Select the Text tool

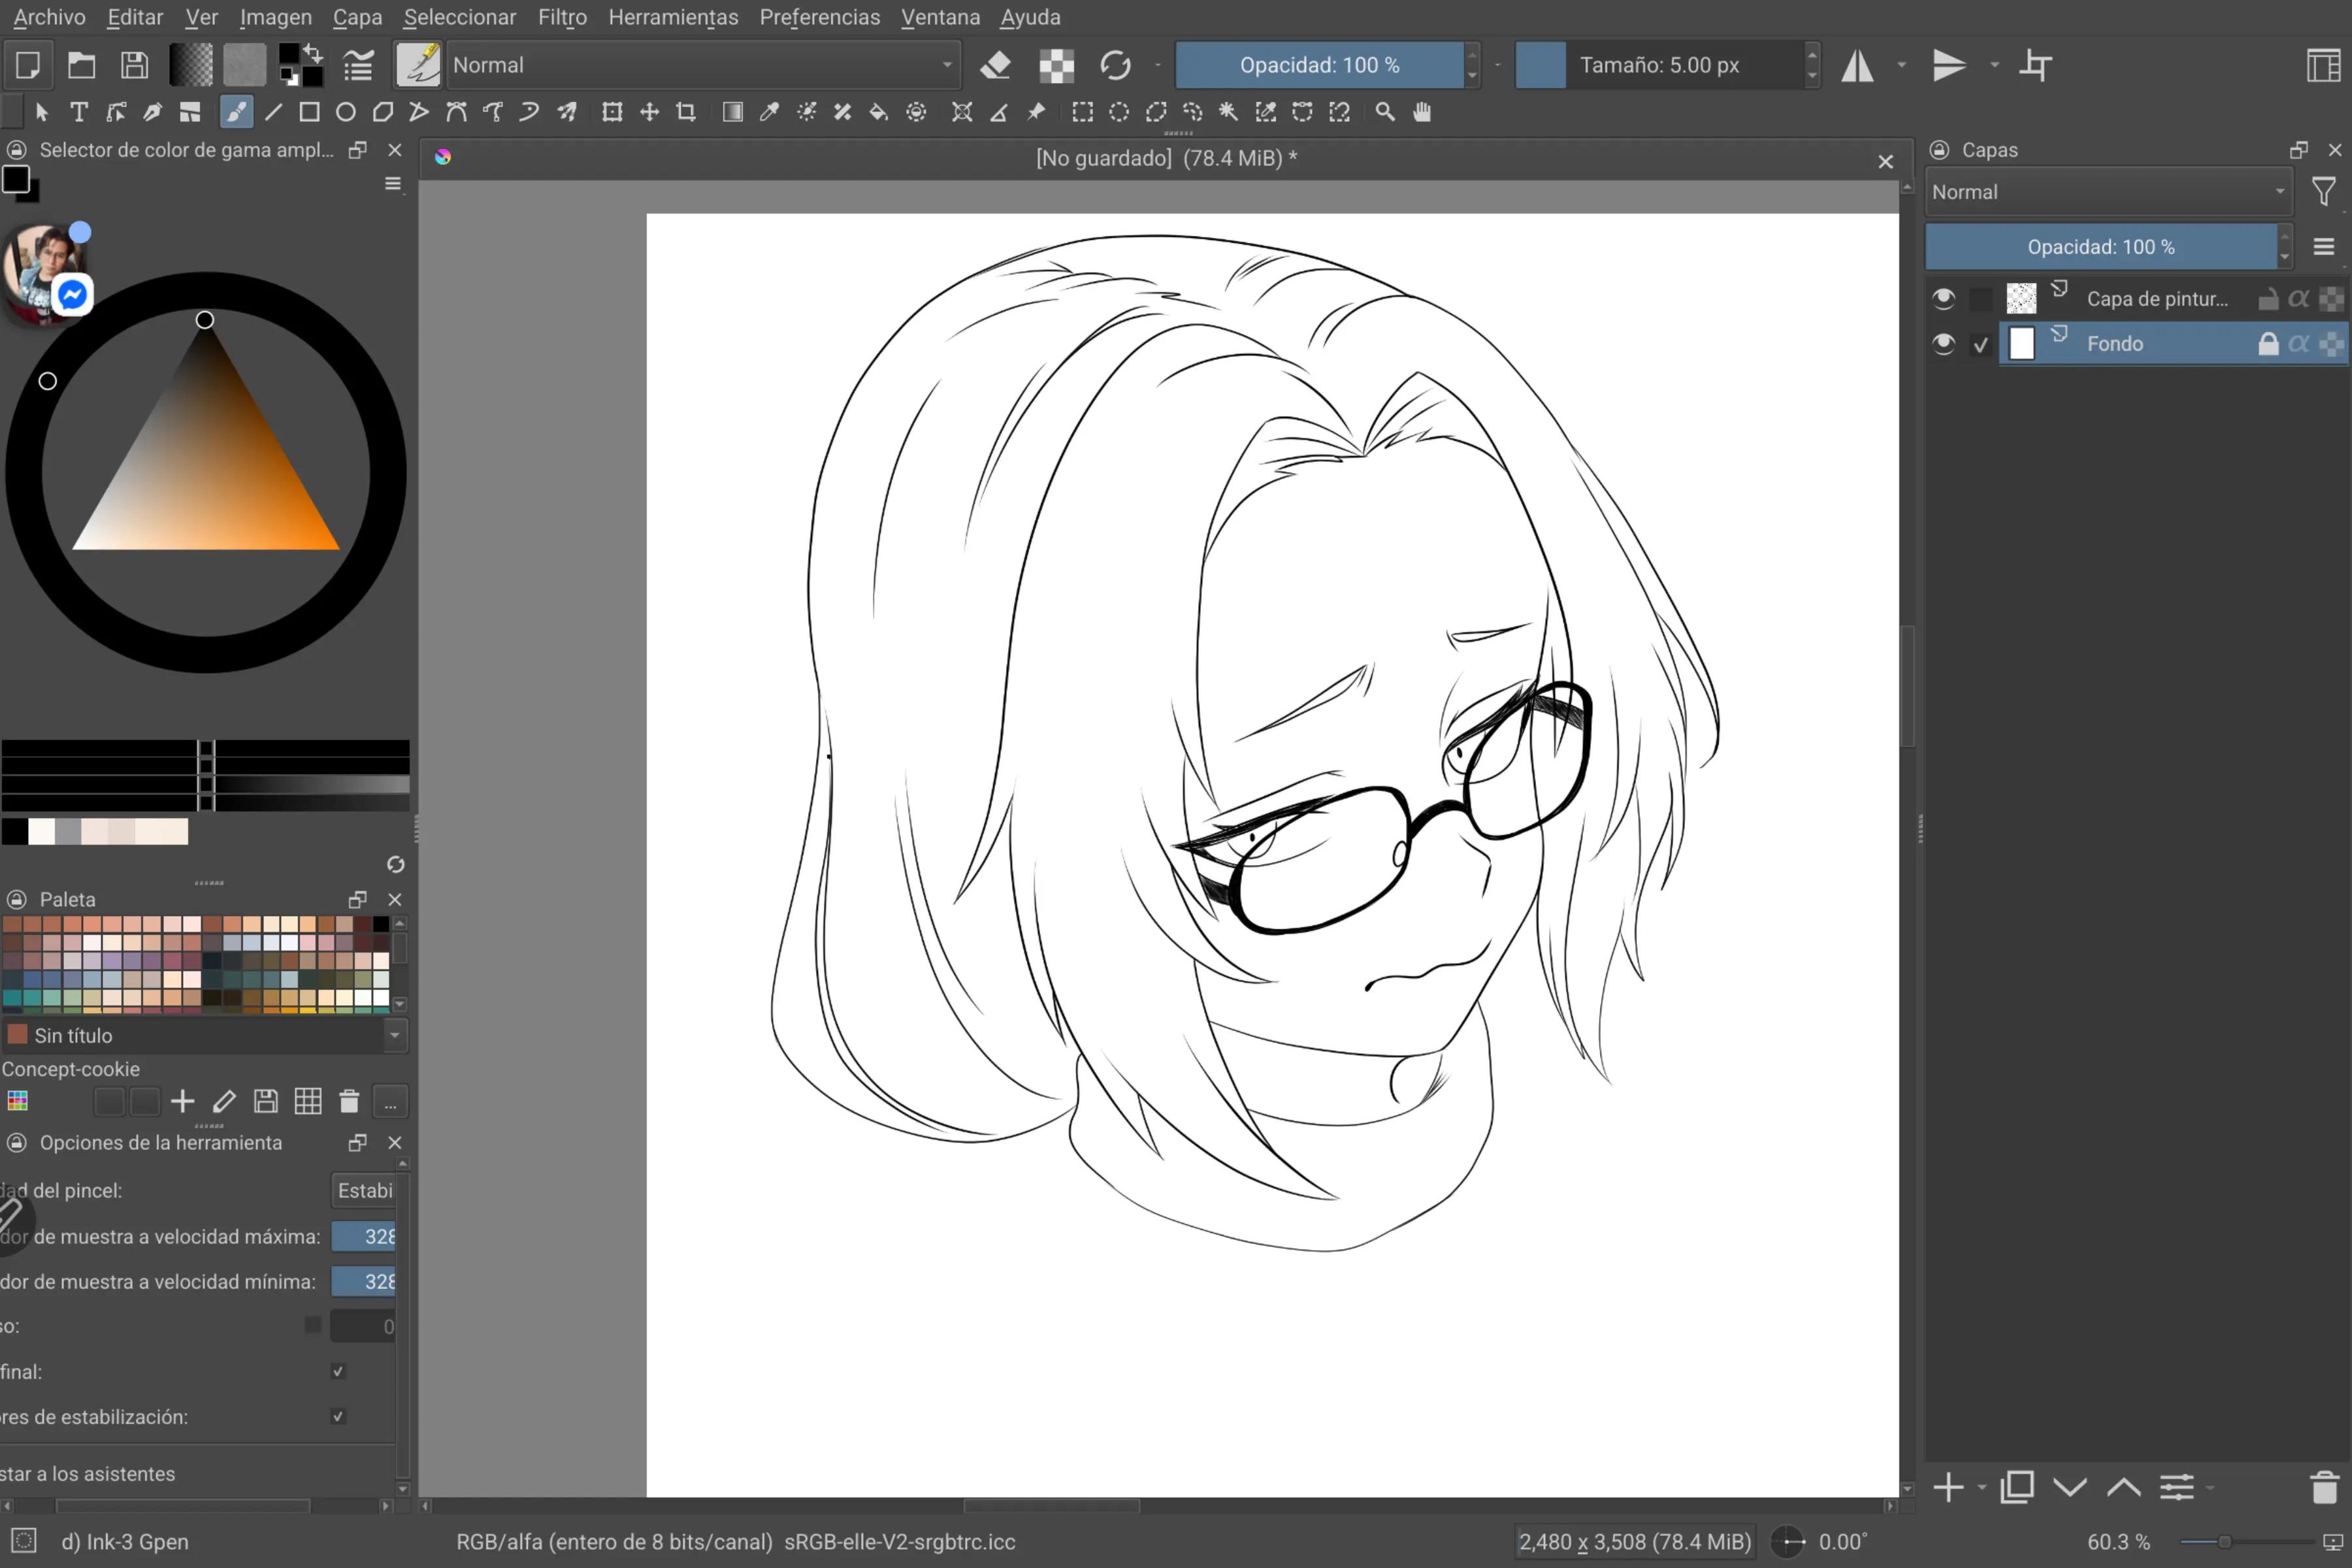tap(78, 112)
